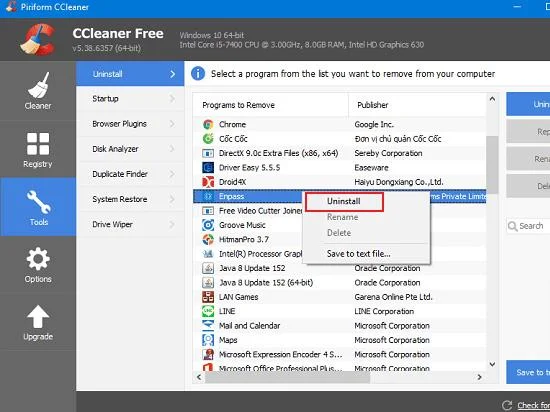Select the Chrome program icon in list
The height and width of the screenshot is (412, 550).
coord(208,124)
